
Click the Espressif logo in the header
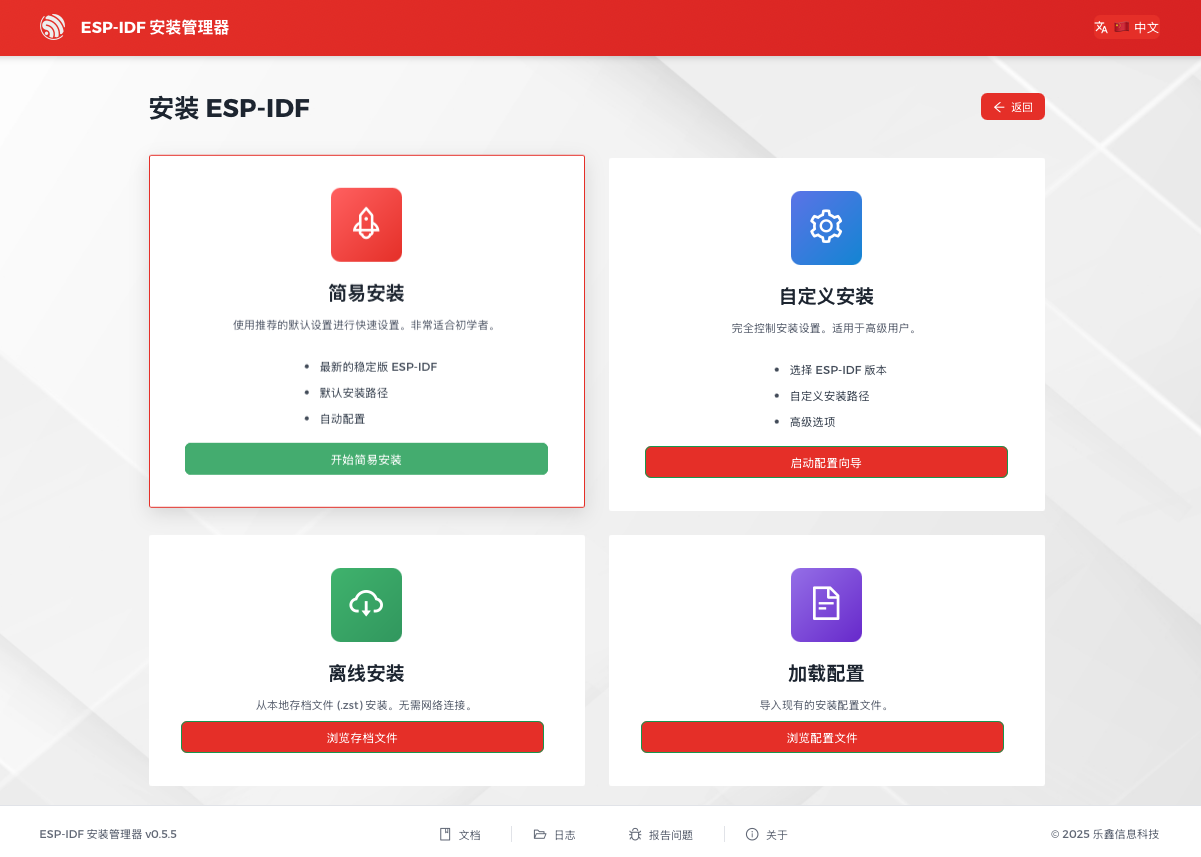pos(53,27)
